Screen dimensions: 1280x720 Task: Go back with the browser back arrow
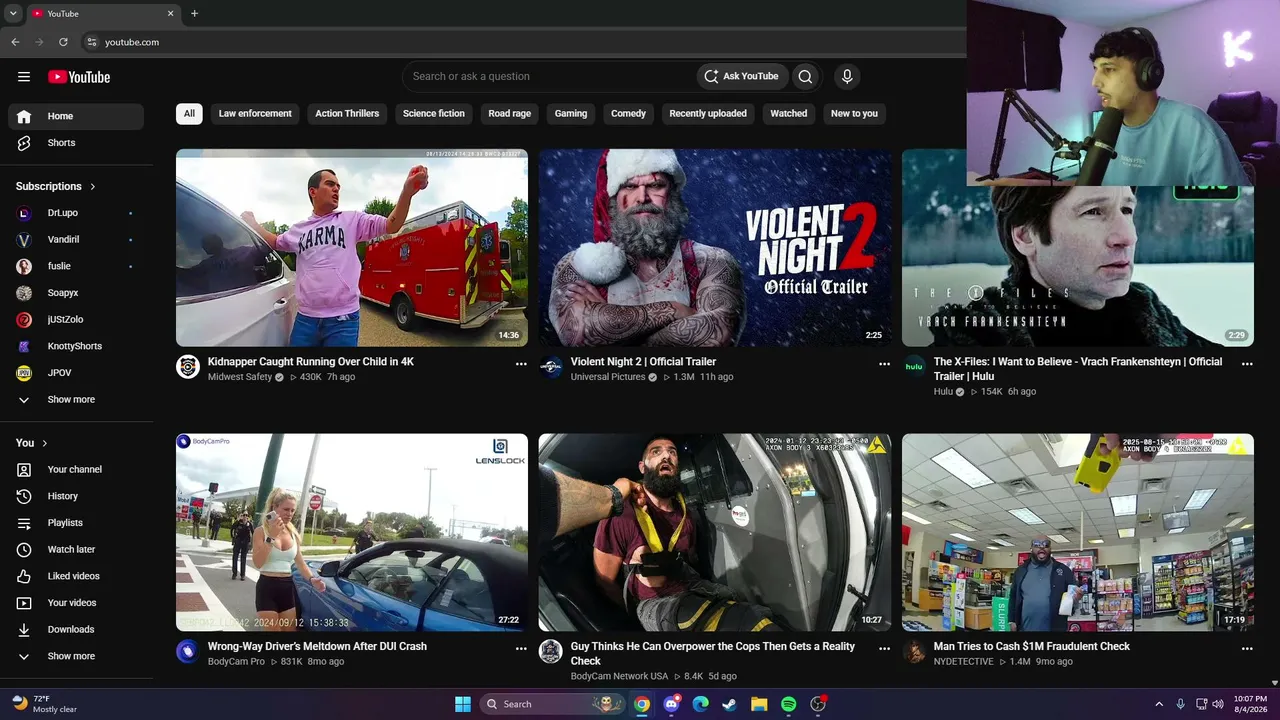15,42
